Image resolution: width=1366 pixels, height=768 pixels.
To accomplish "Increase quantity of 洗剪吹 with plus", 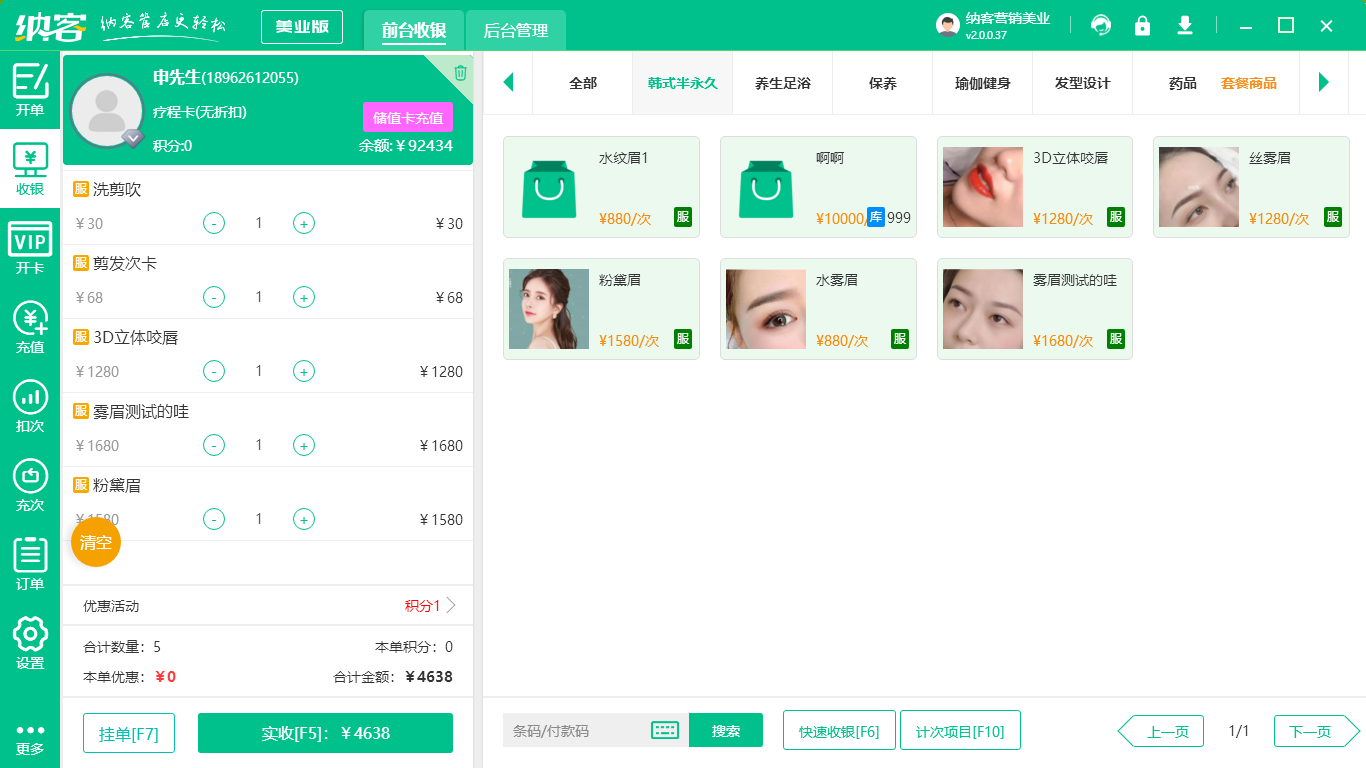I will tap(304, 223).
